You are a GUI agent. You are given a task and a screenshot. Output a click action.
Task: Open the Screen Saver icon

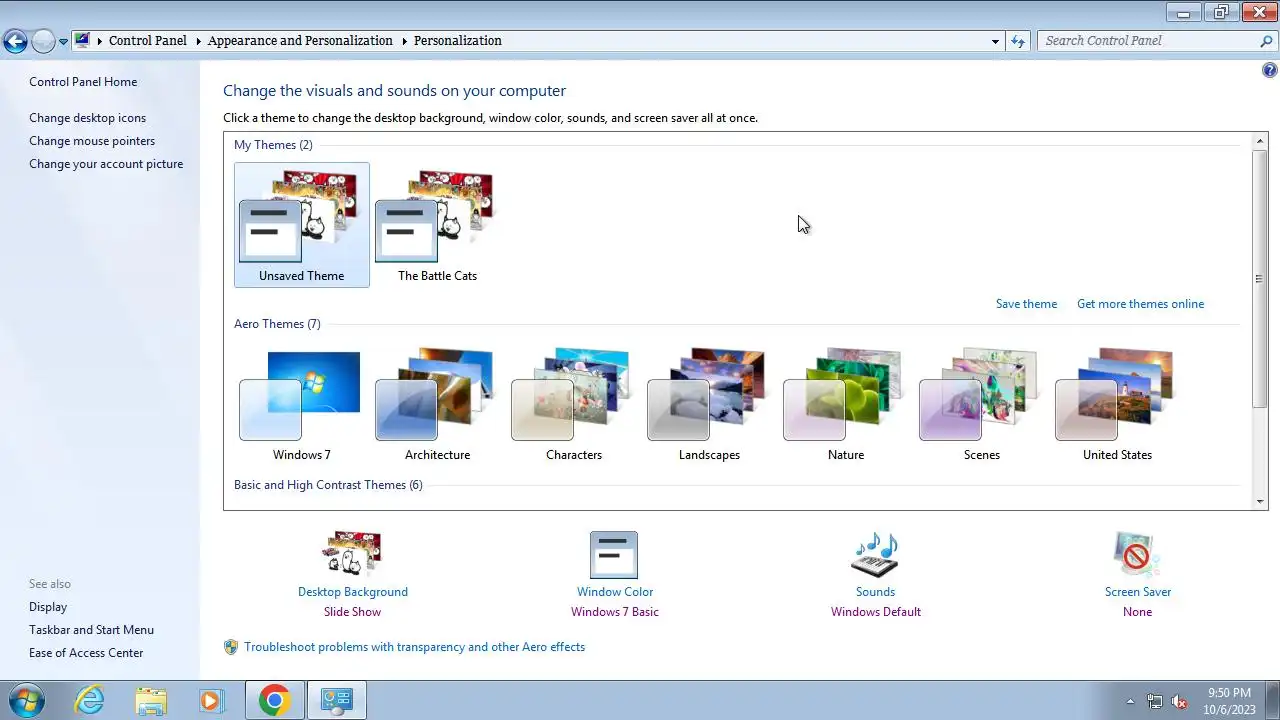tap(1137, 554)
